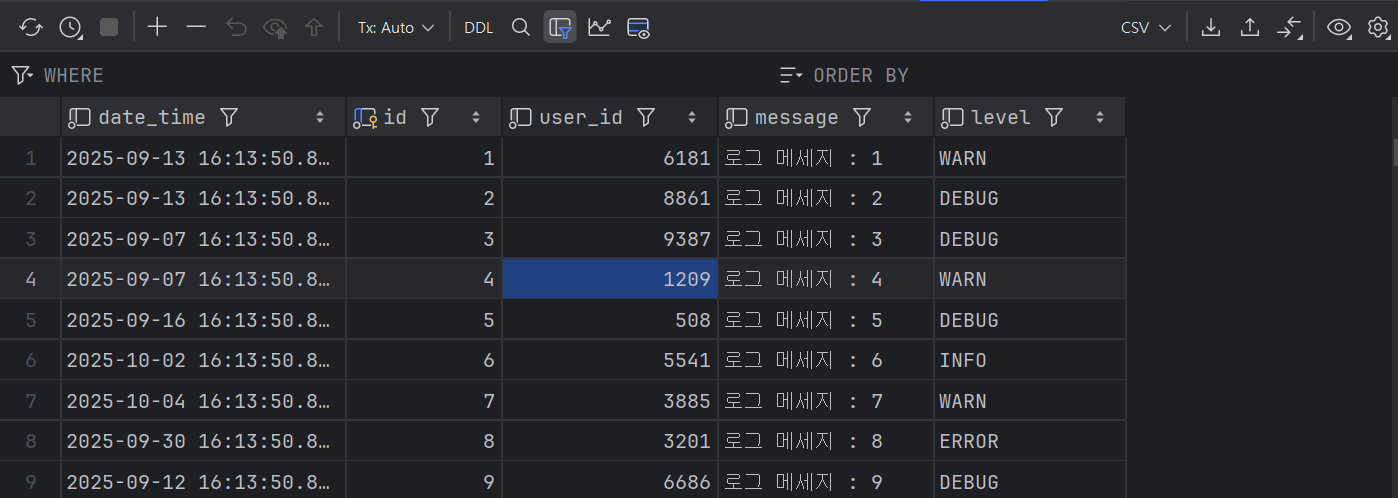The image size is (1398, 498).
Task: Show the chart view icon
Action: click(599, 28)
